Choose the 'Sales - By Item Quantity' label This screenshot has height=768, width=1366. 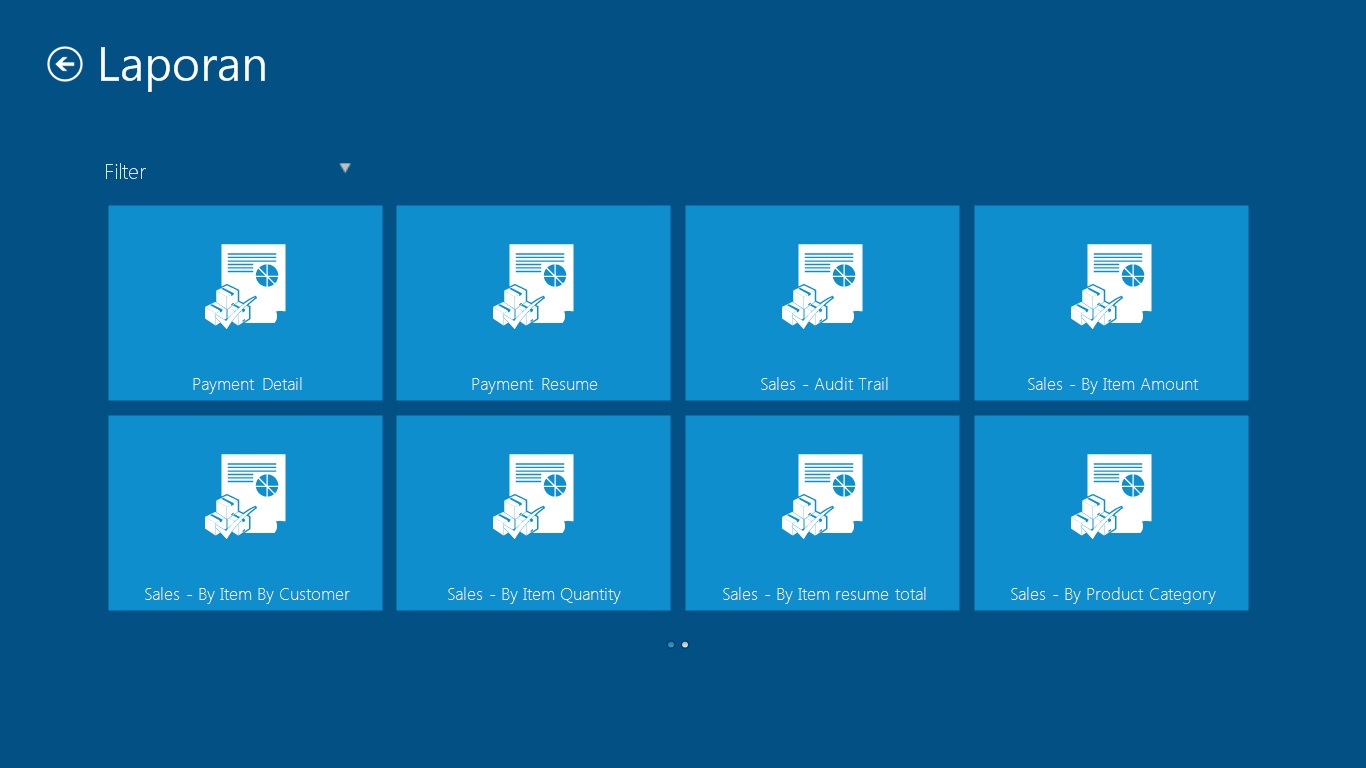pos(534,594)
